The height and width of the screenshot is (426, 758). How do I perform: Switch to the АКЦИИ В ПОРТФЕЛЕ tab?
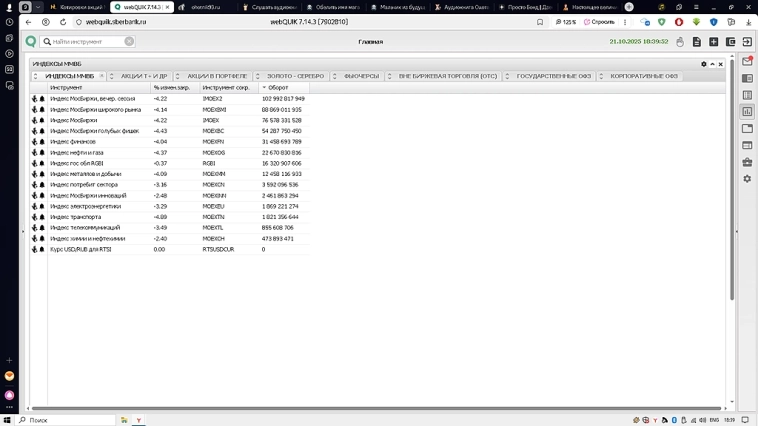tap(217, 76)
